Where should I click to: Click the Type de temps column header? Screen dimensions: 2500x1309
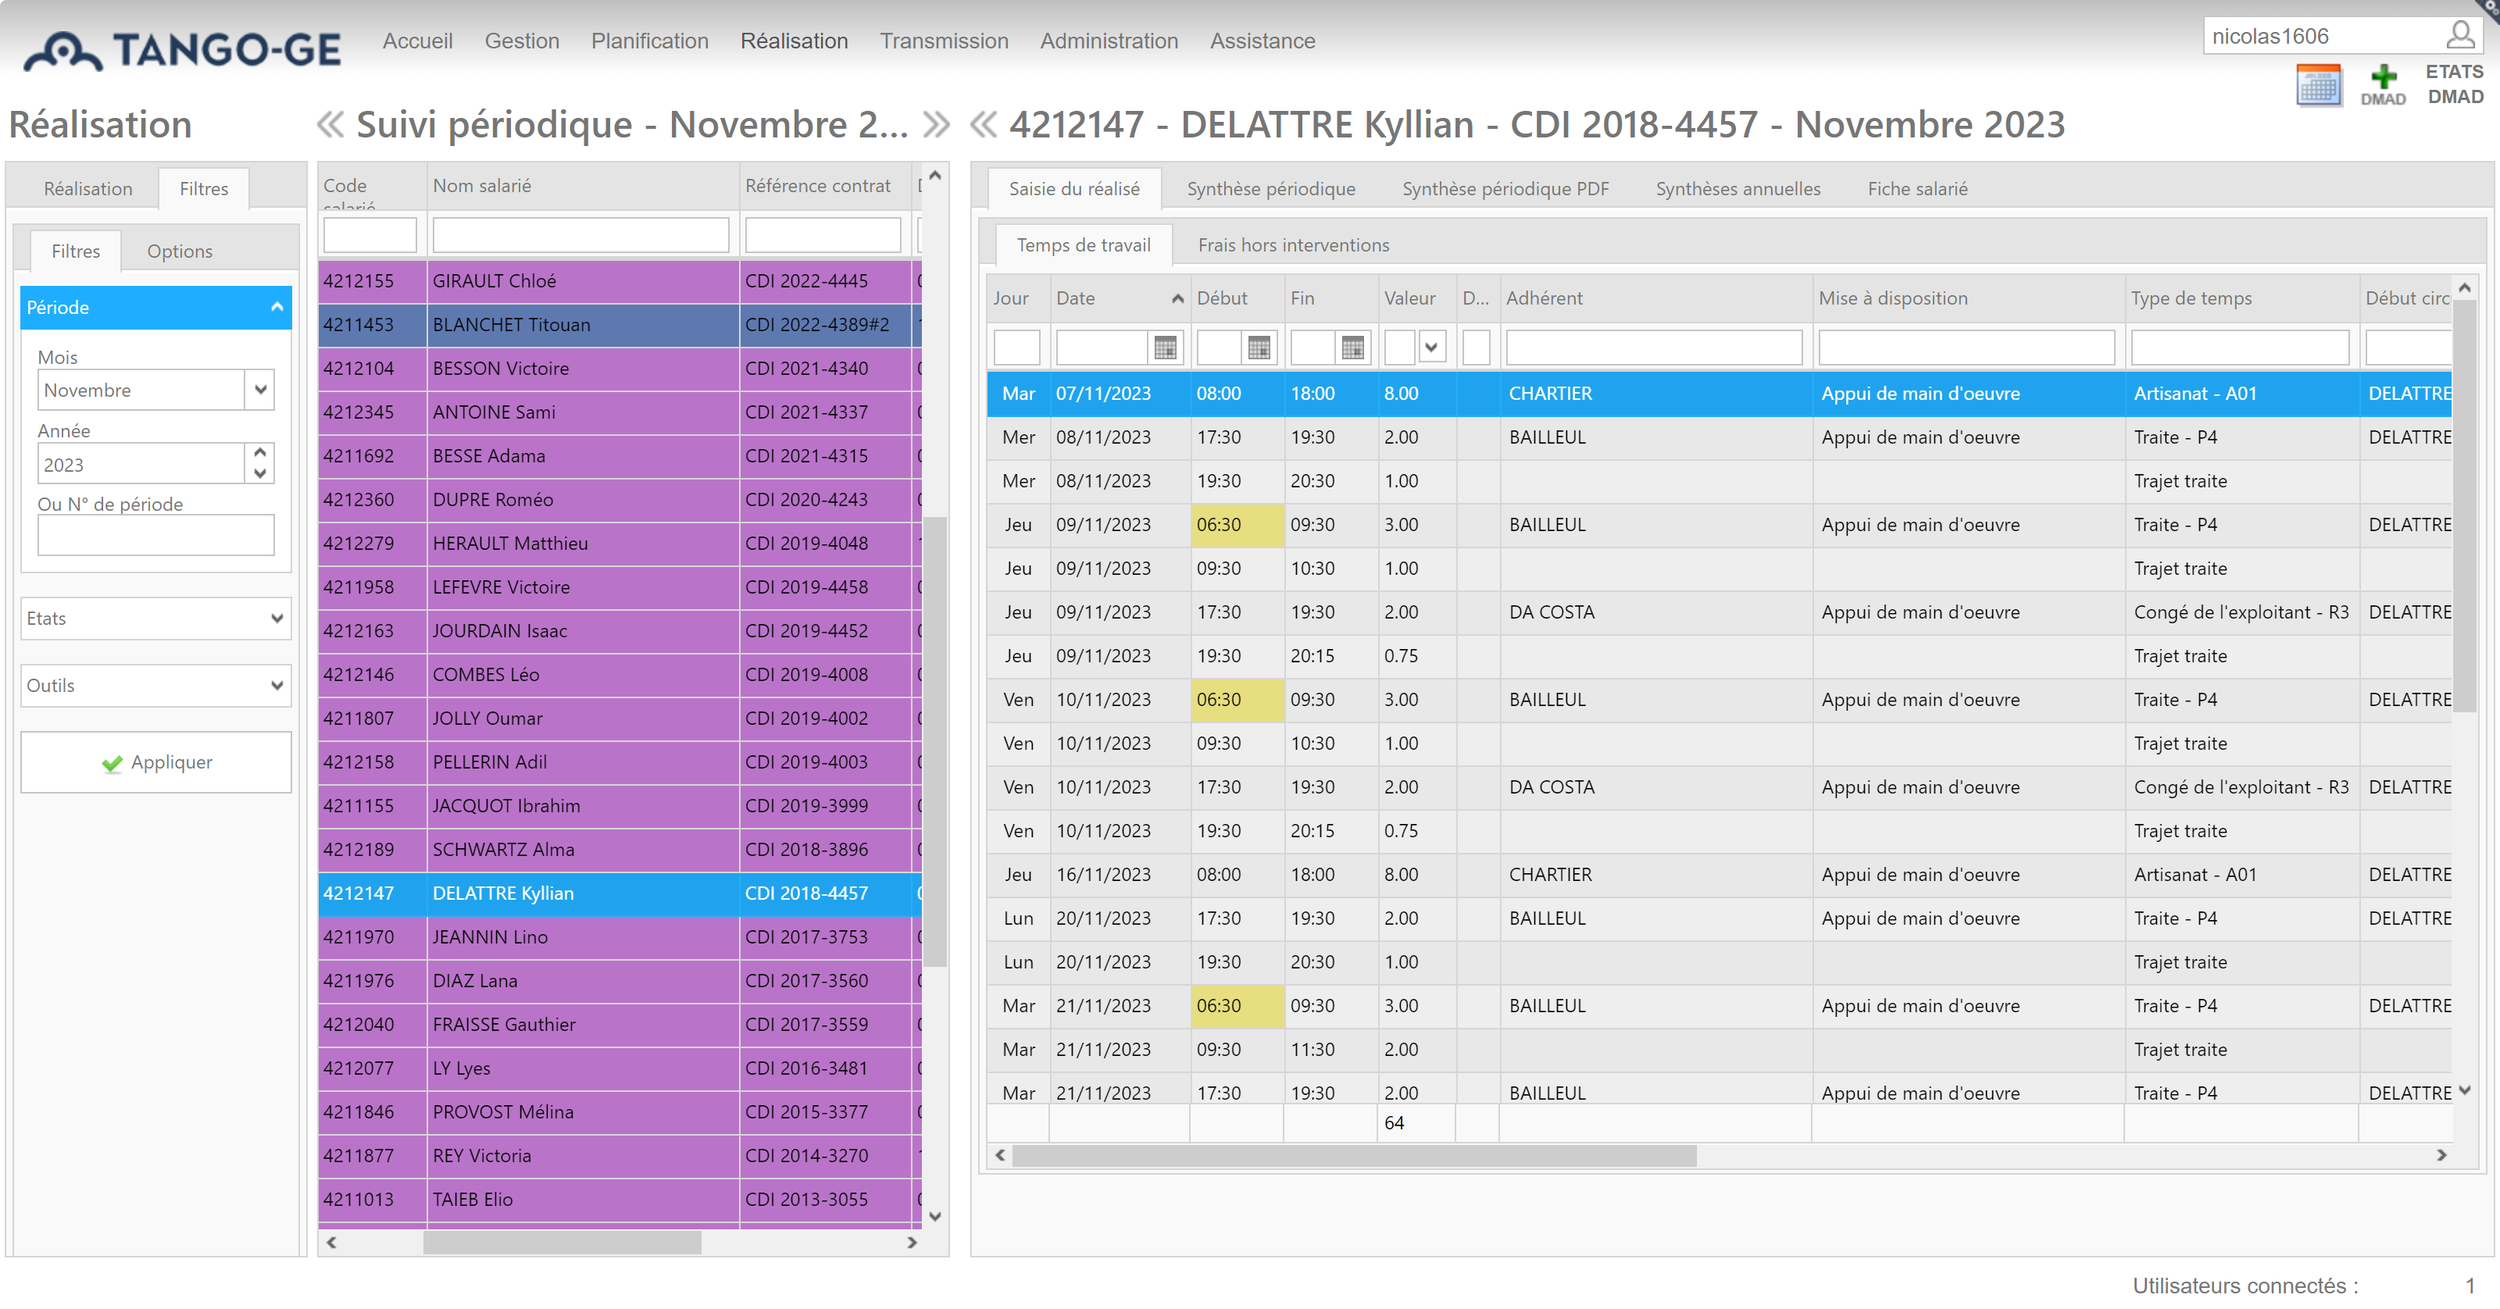tap(2241, 298)
